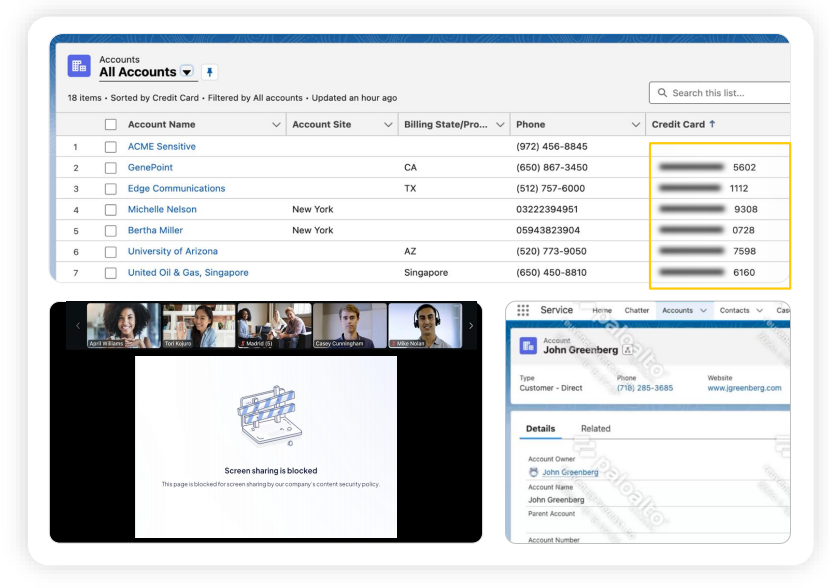The image size is (829, 588).
Task: Open the Edge Communications account link
Action: click(176, 189)
